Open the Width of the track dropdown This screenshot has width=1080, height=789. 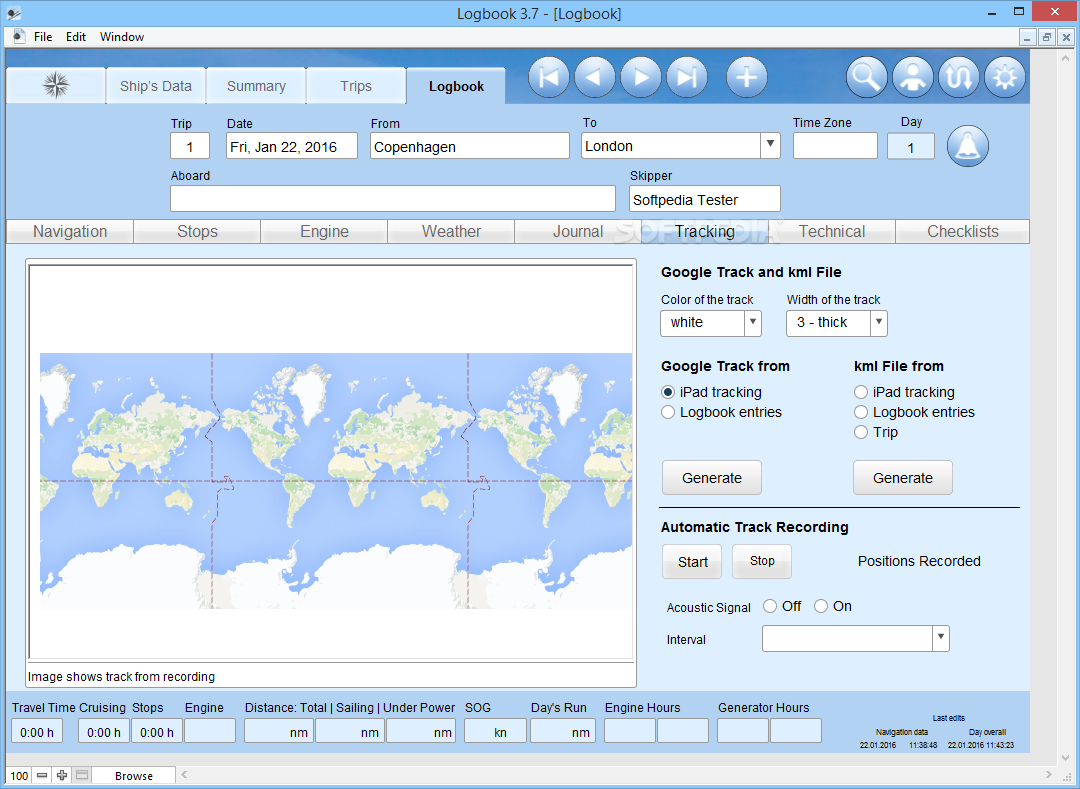pyautogui.click(x=879, y=322)
